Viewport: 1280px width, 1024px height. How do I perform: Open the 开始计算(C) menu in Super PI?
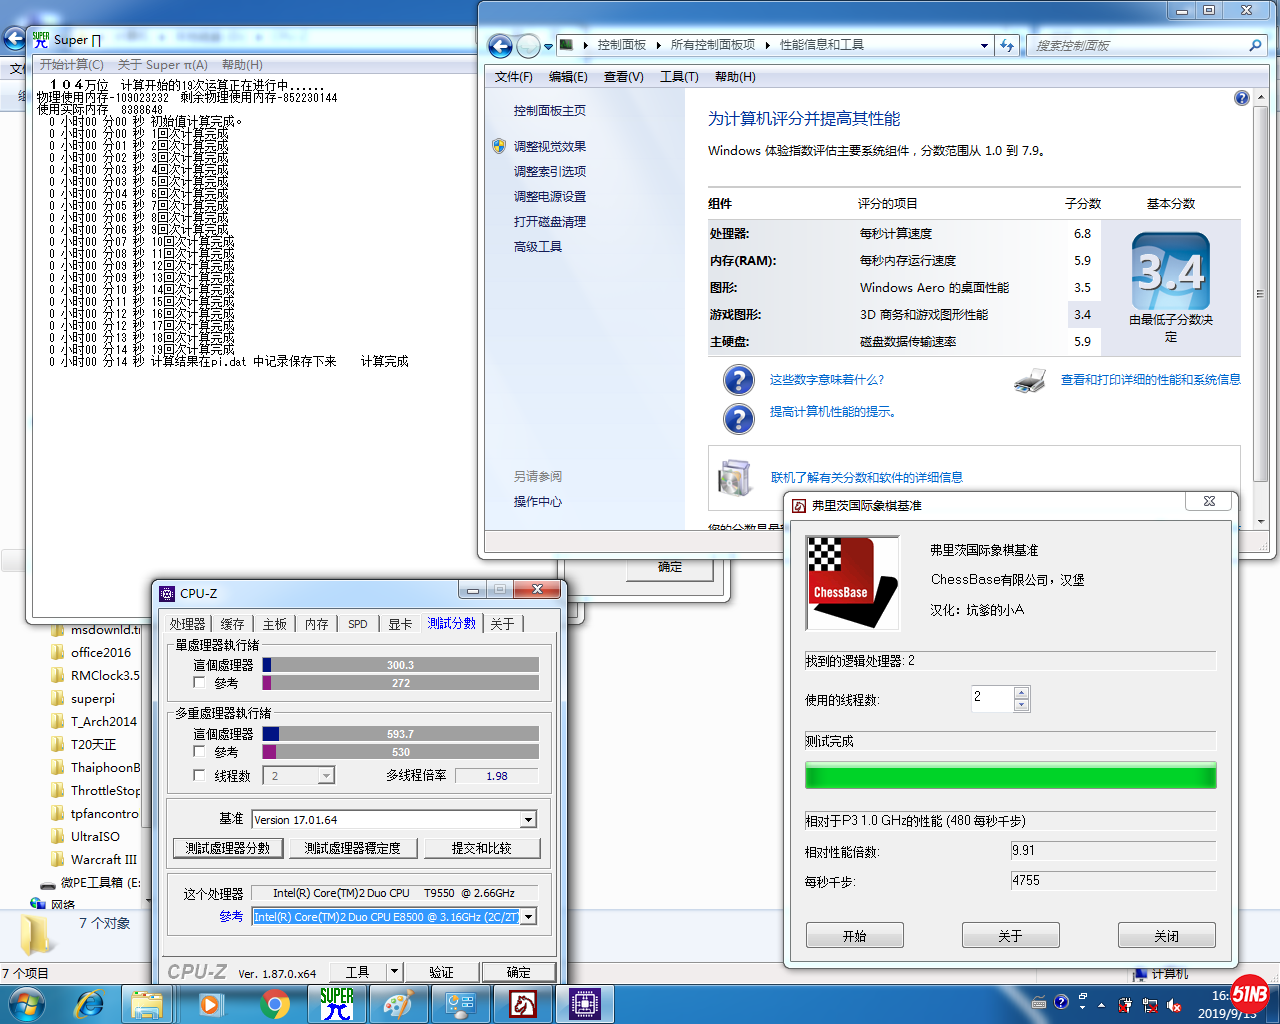tap(72, 64)
